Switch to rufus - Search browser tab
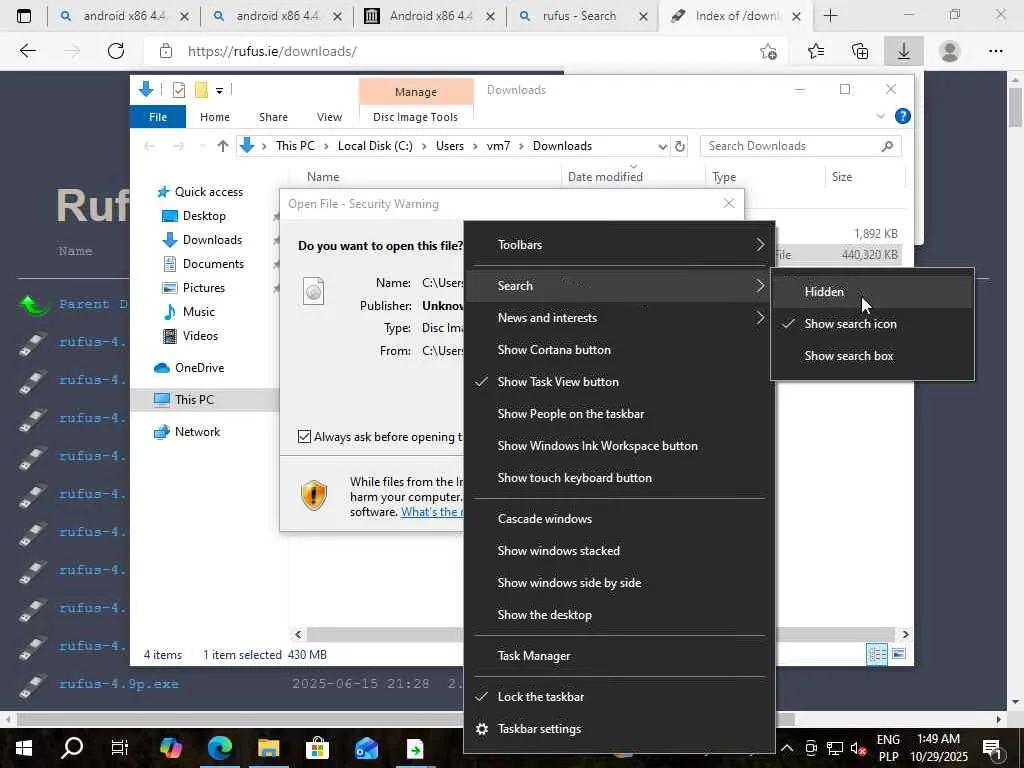The height and width of the screenshot is (768, 1024). point(579,16)
